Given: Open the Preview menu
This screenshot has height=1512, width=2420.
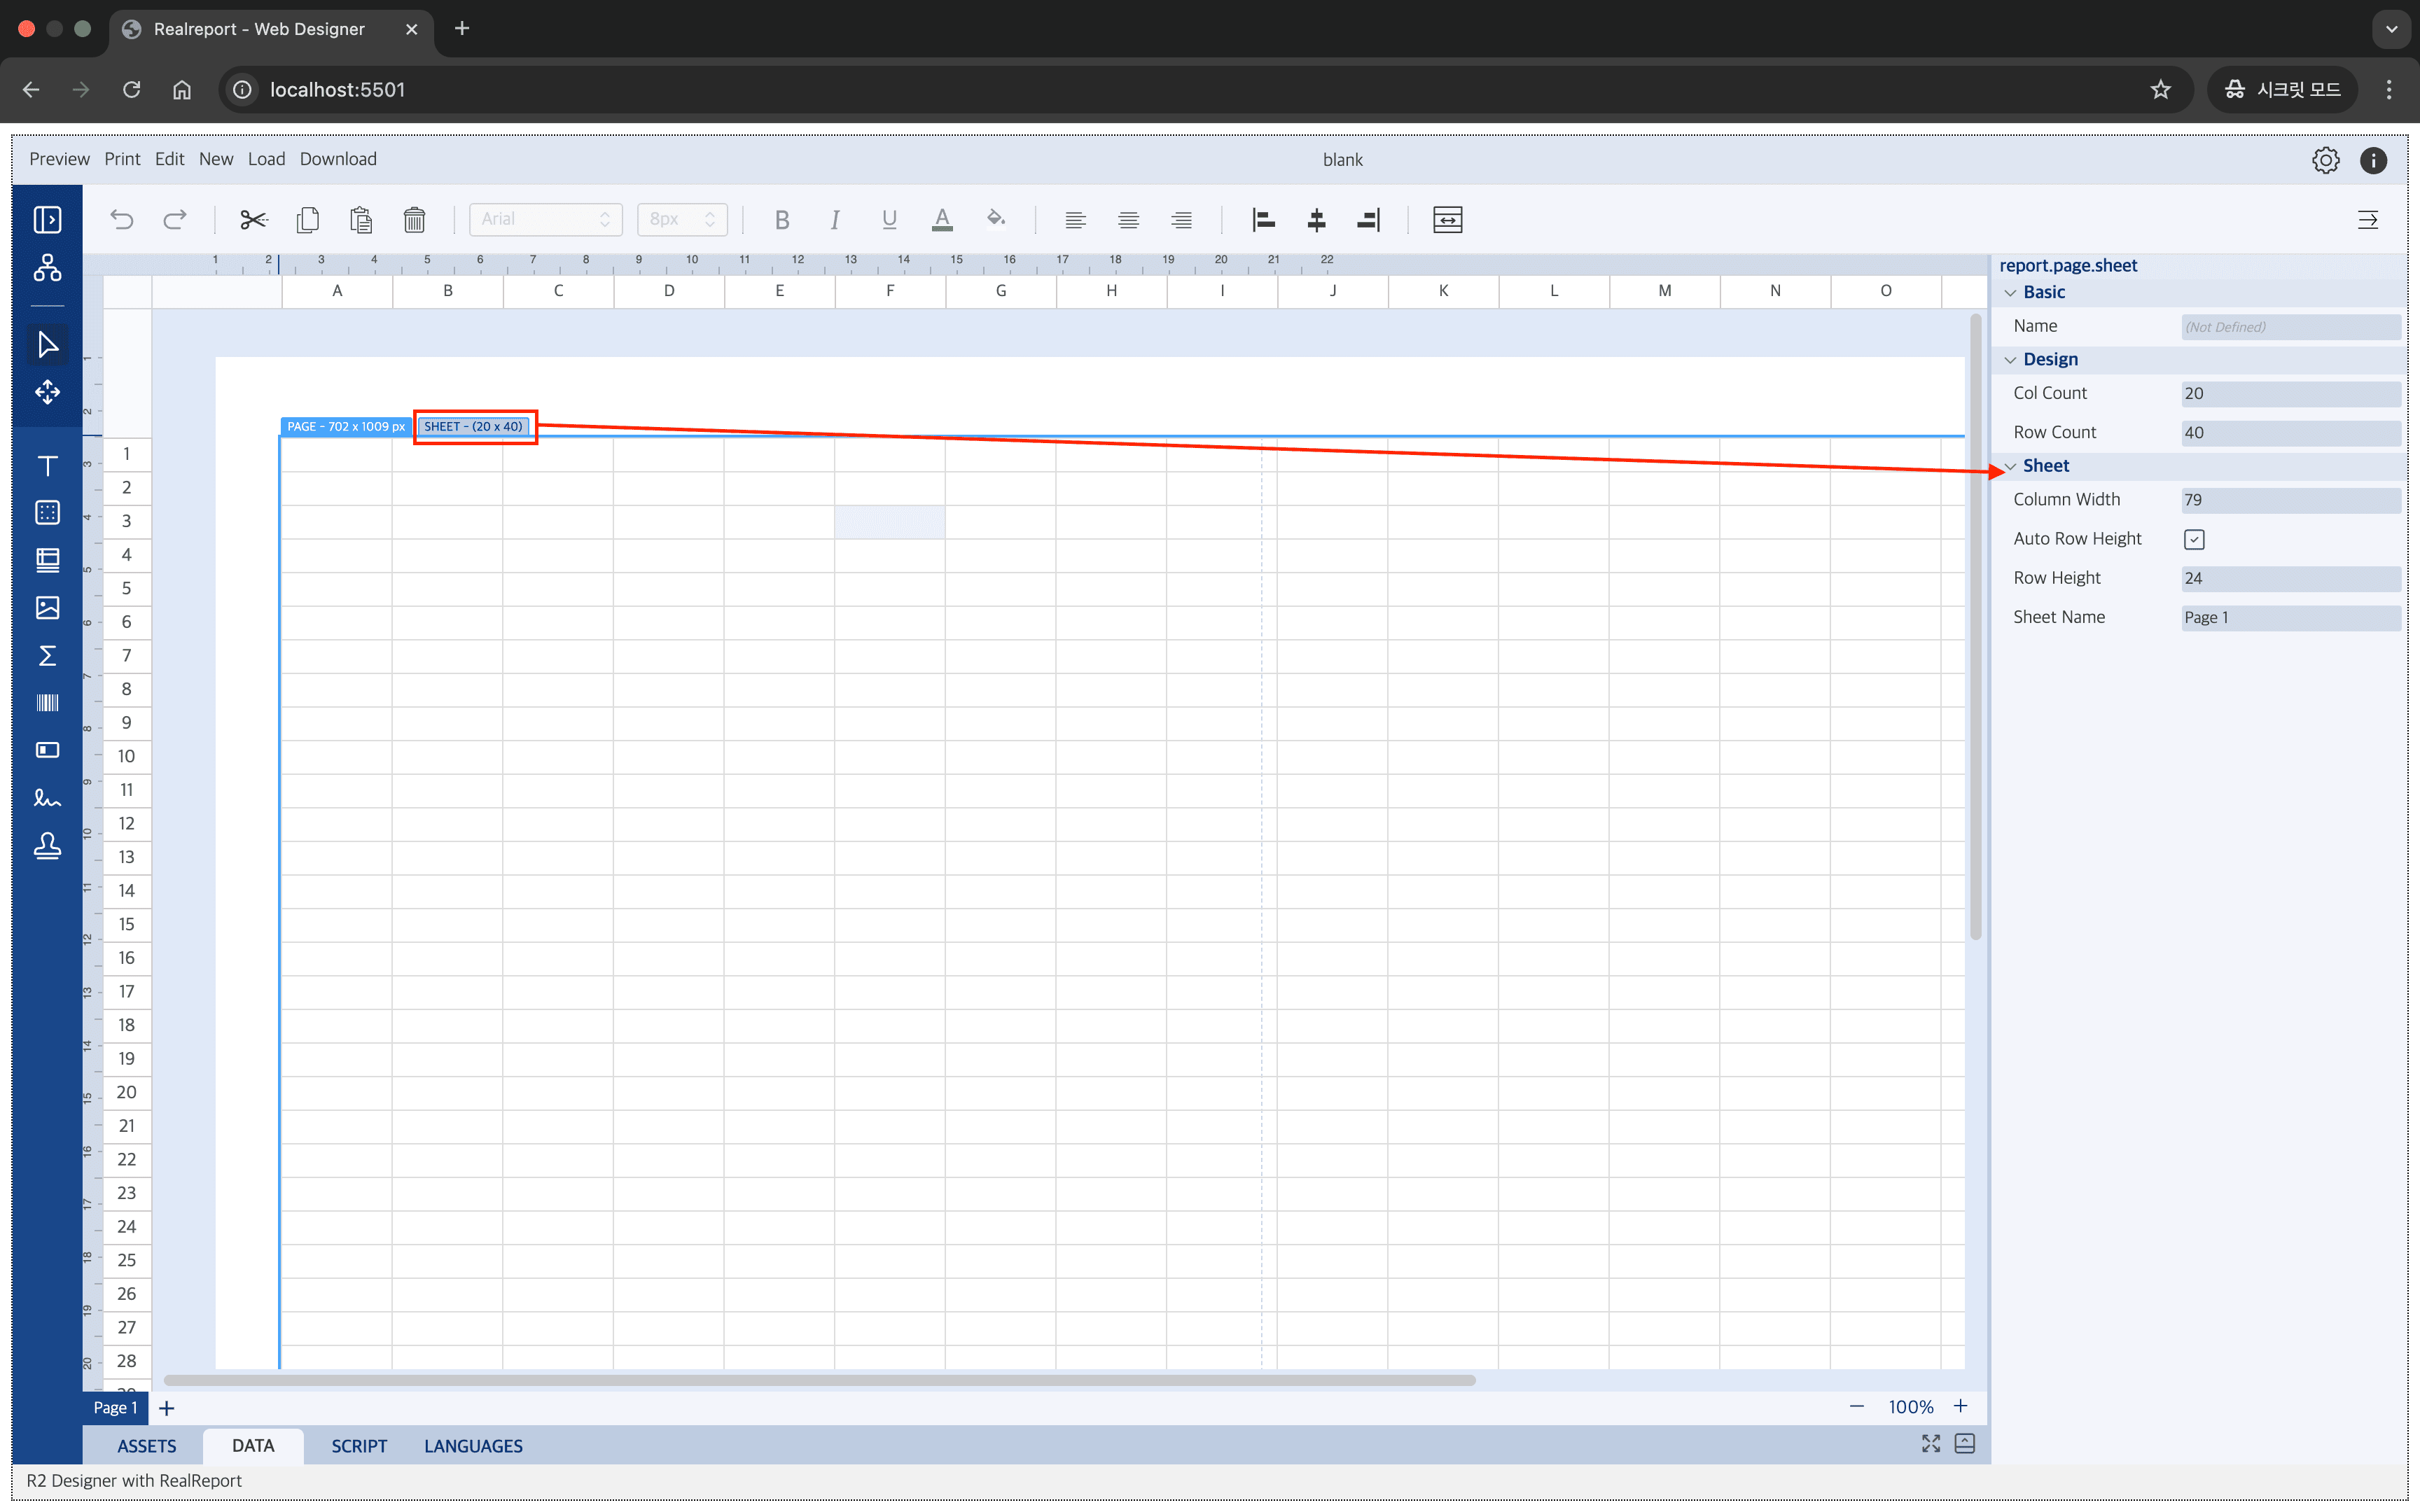Looking at the screenshot, I should coord(59,159).
